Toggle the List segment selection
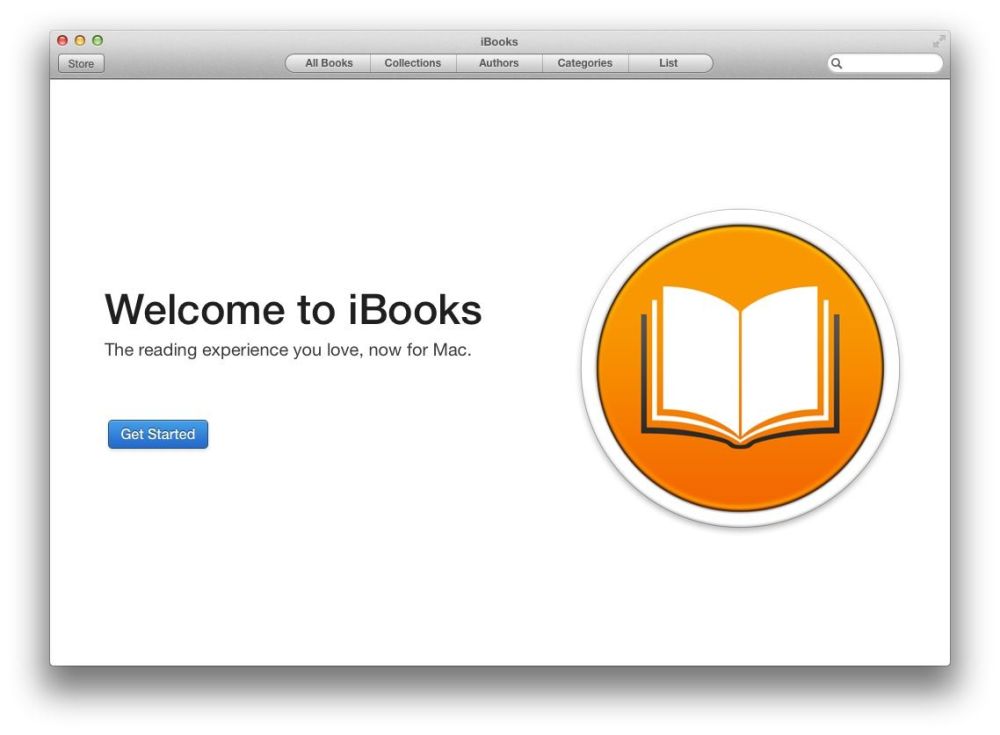This screenshot has width=1000, height=735. 669,63
